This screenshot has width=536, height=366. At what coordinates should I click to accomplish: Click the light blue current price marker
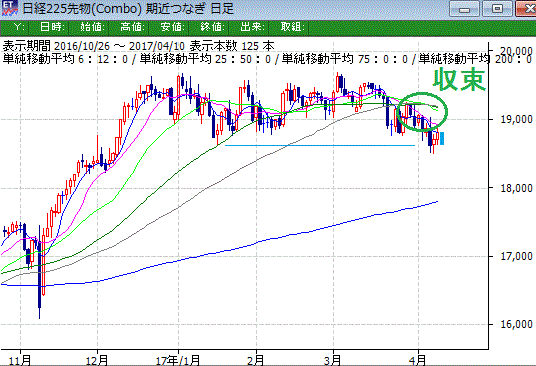click(442, 138)
